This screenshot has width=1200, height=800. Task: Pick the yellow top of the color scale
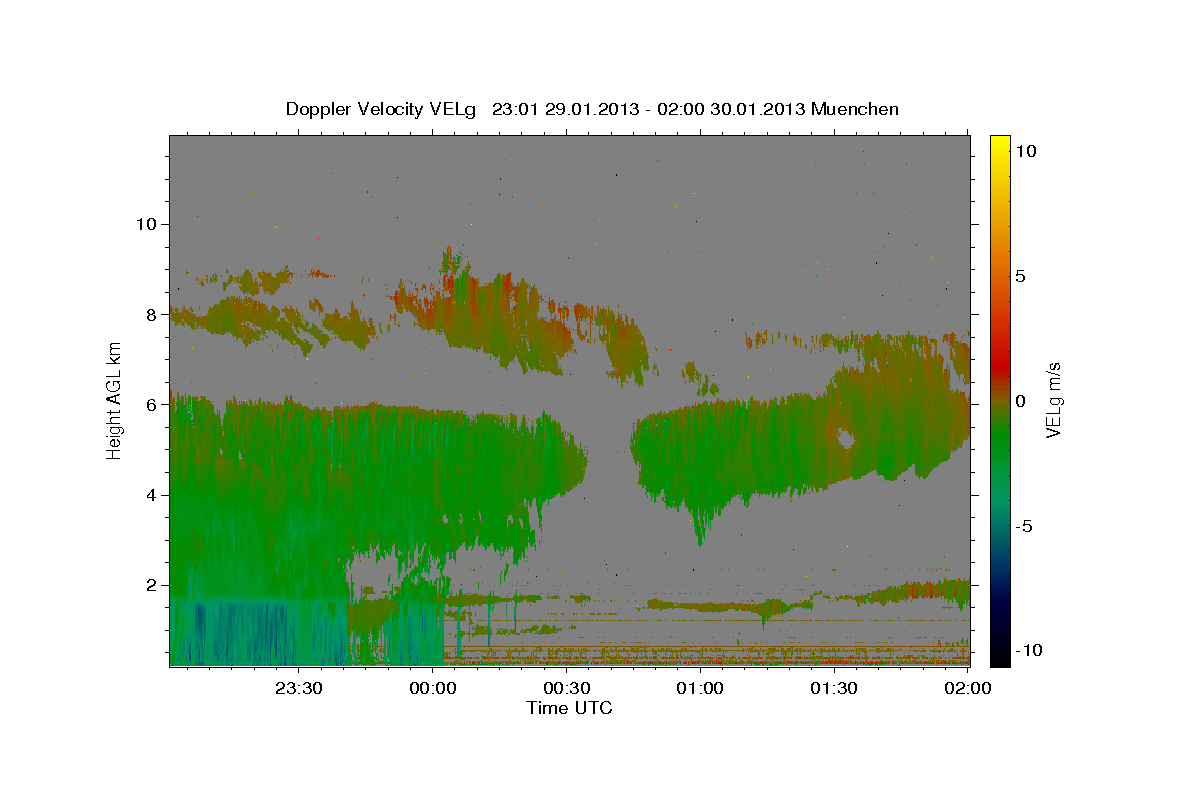click(x=999, y=142)
